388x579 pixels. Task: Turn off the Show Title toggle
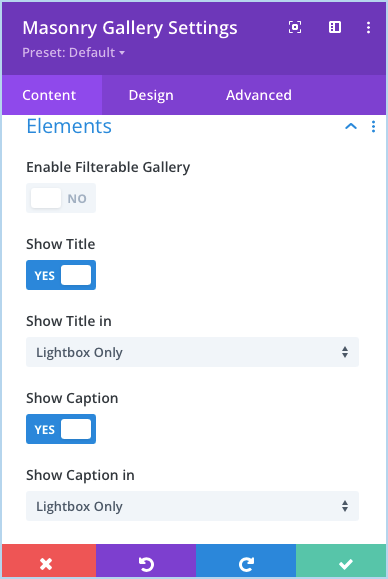pos(61,275)
